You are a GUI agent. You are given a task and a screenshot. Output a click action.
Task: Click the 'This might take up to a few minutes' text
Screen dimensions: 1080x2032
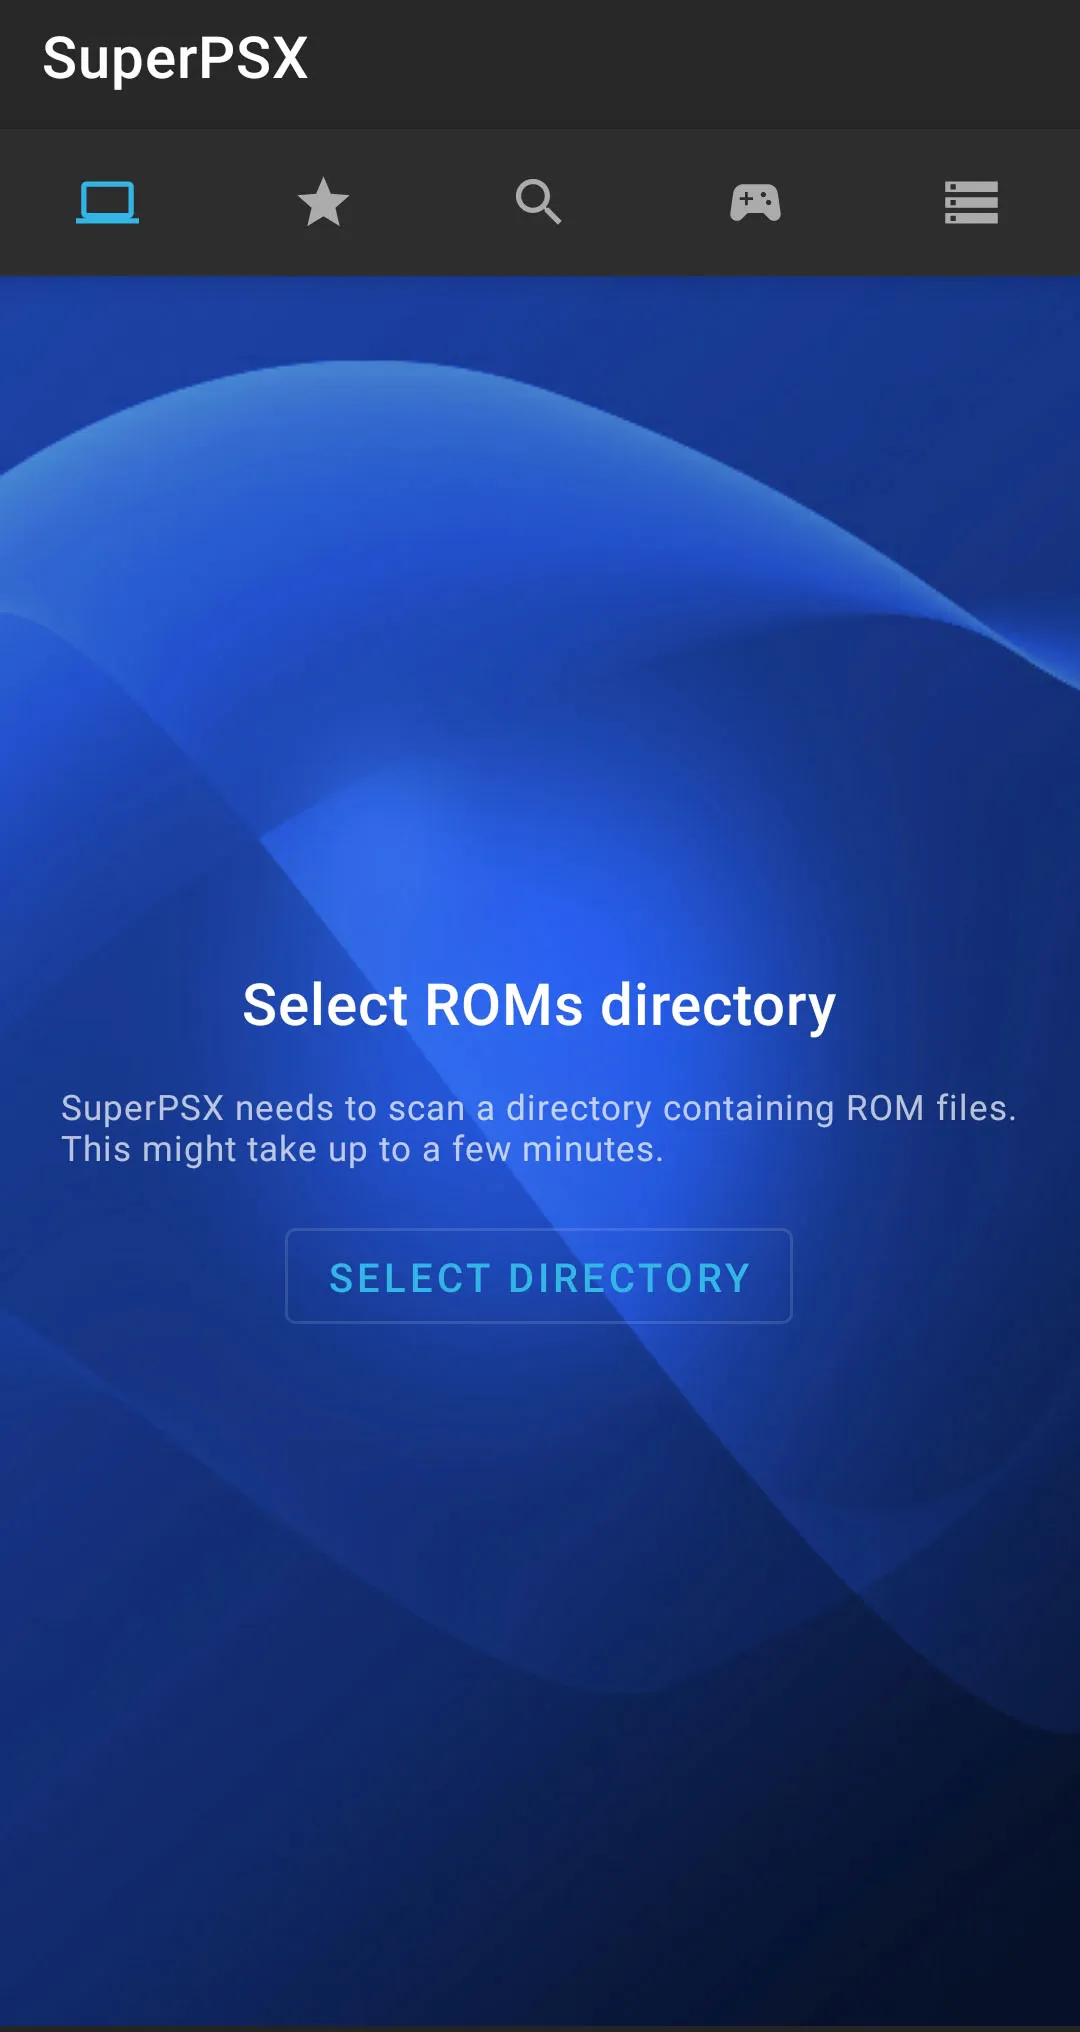(362, 1150)
